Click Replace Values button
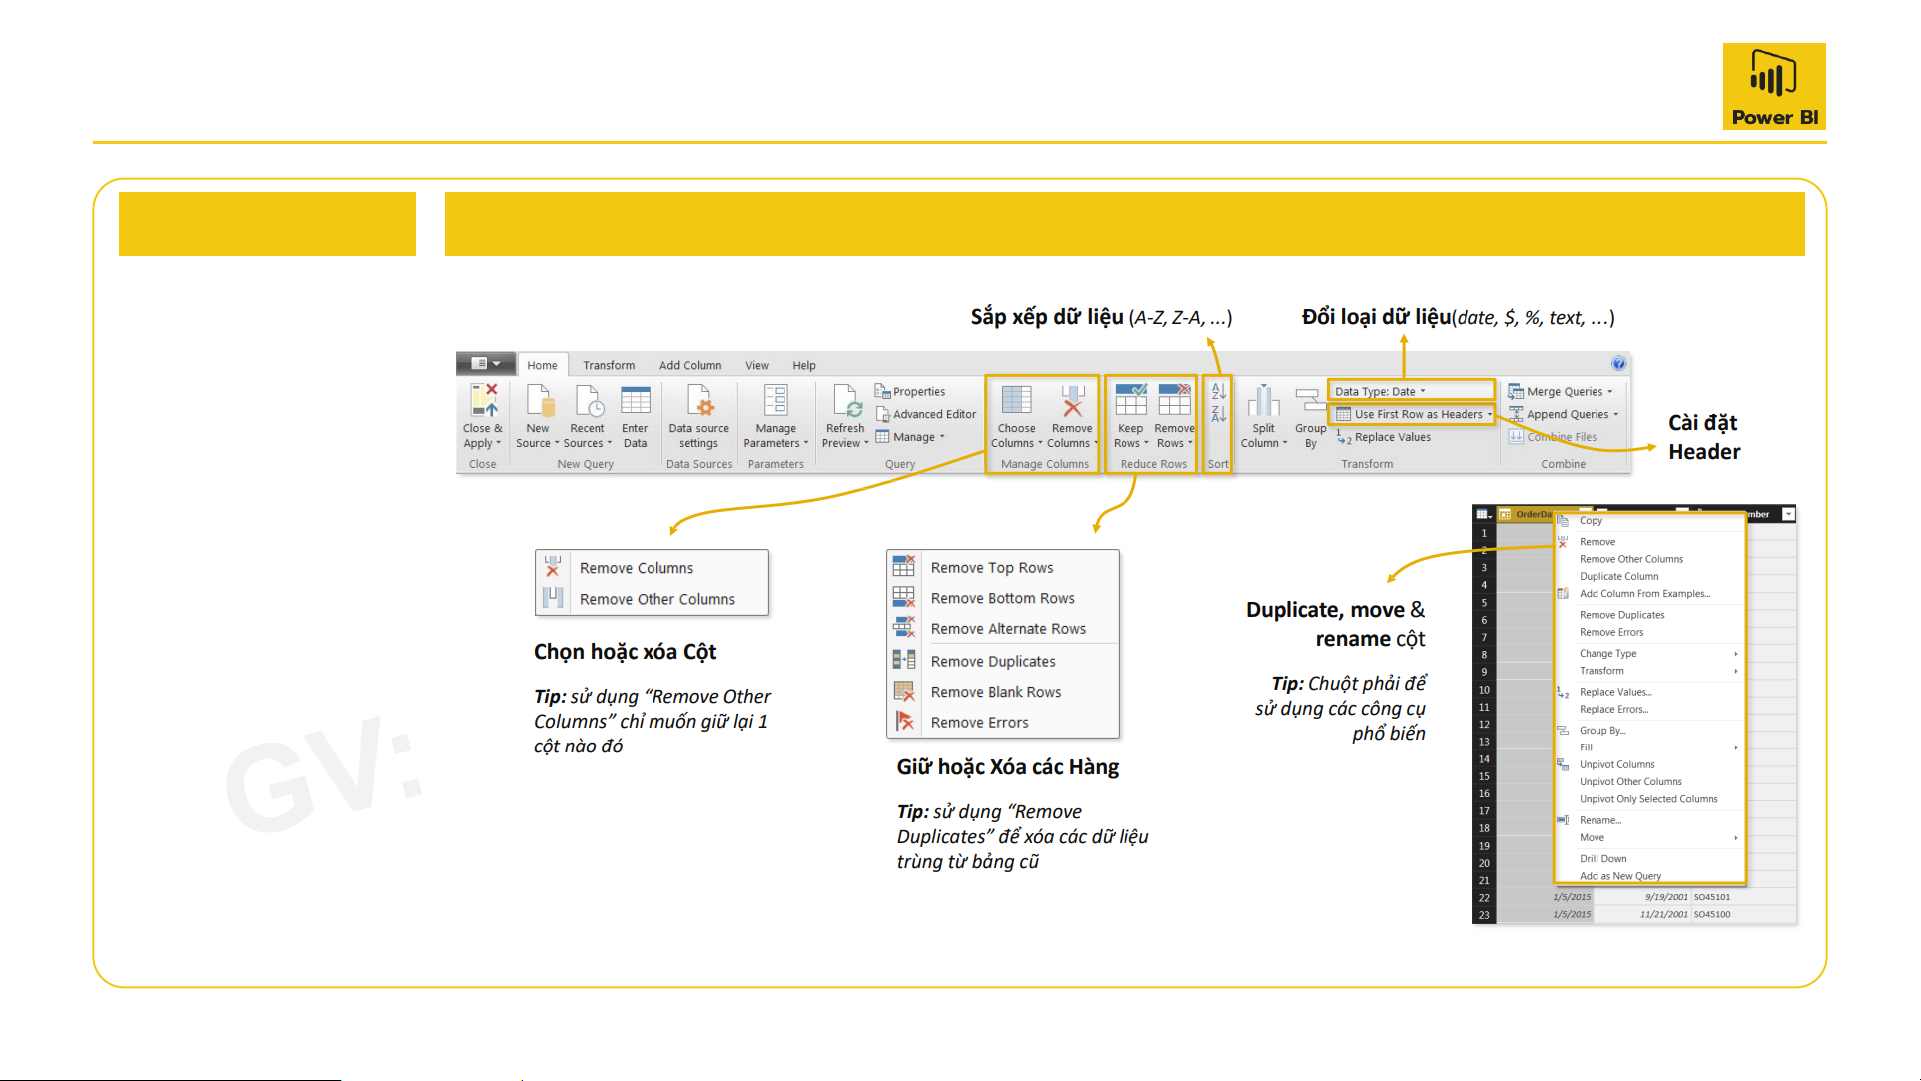Screen dimensions: 1921x1081 pyautogui.click(x=1392, y=438)
